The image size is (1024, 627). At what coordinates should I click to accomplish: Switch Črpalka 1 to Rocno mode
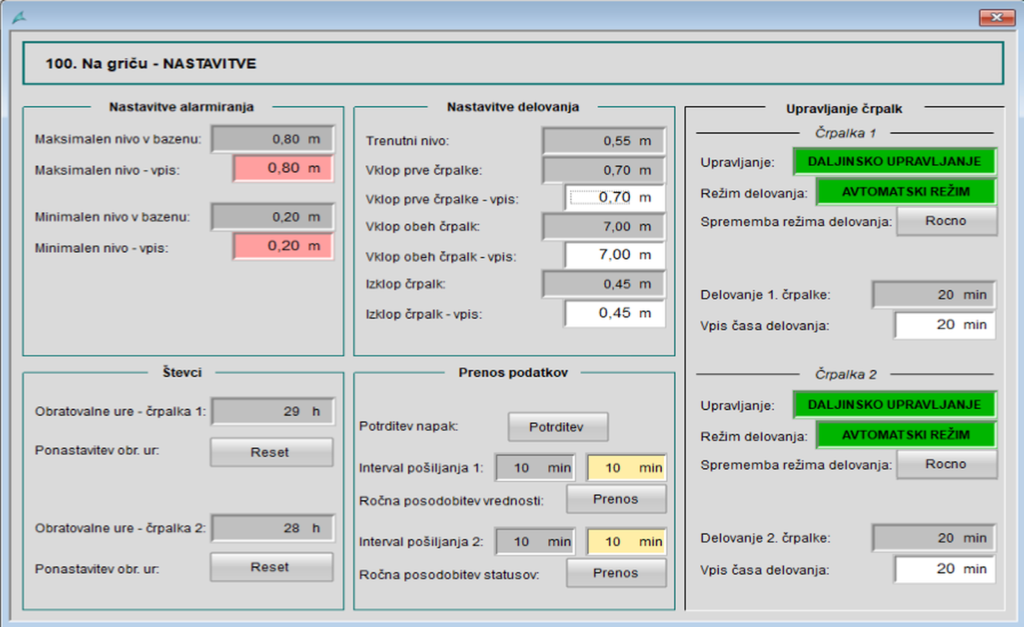point(946,221)
